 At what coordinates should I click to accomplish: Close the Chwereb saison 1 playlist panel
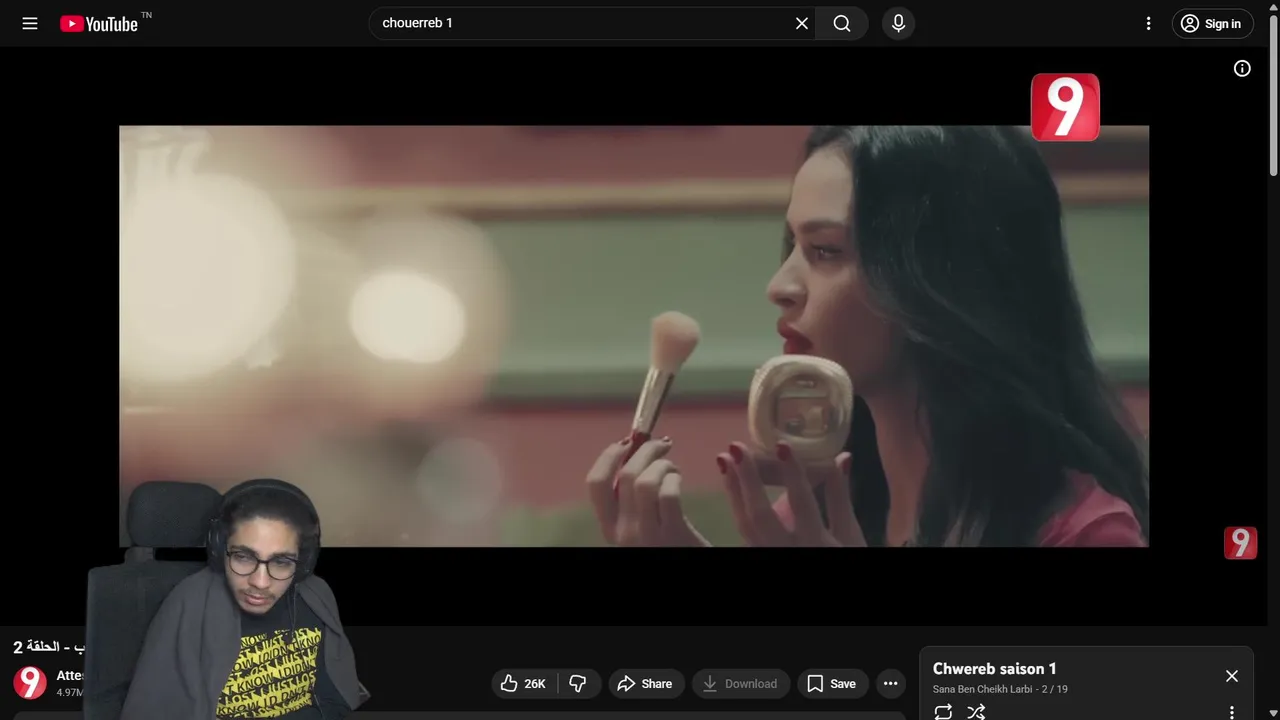(1232, 676)
